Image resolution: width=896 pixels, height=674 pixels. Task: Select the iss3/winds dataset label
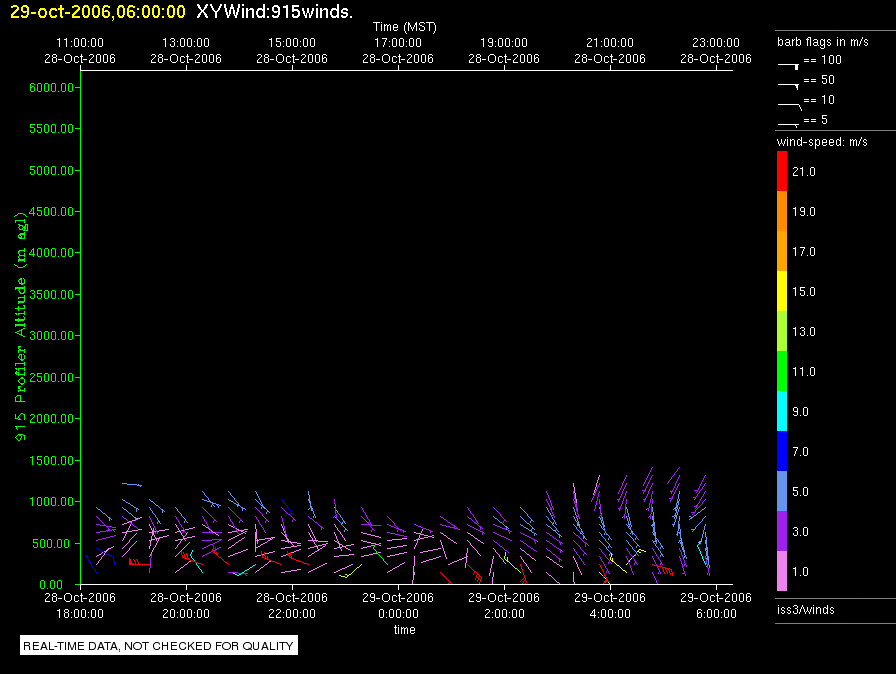[806, 609]
